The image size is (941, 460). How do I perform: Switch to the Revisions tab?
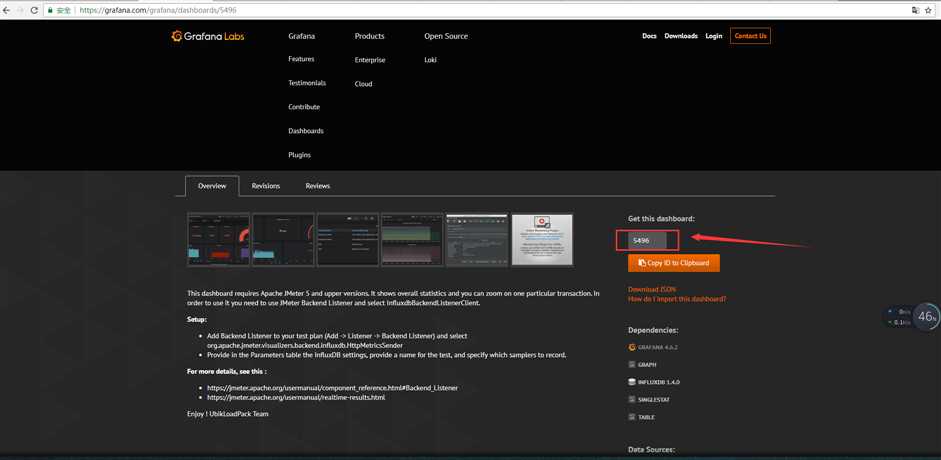tap(266, 186)
